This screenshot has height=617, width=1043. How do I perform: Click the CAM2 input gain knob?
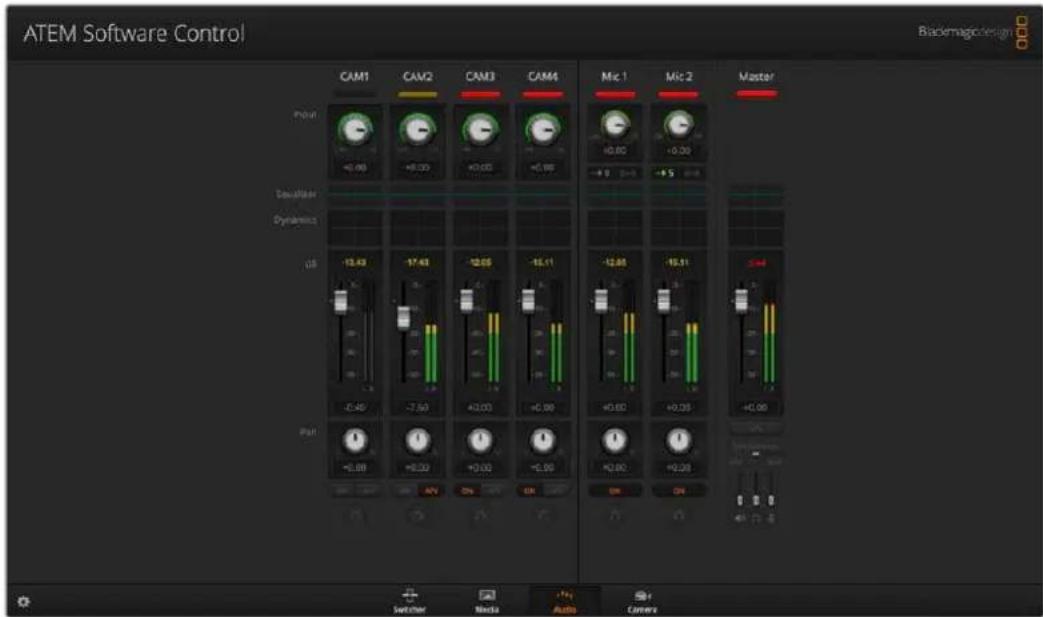click(418, 130)
